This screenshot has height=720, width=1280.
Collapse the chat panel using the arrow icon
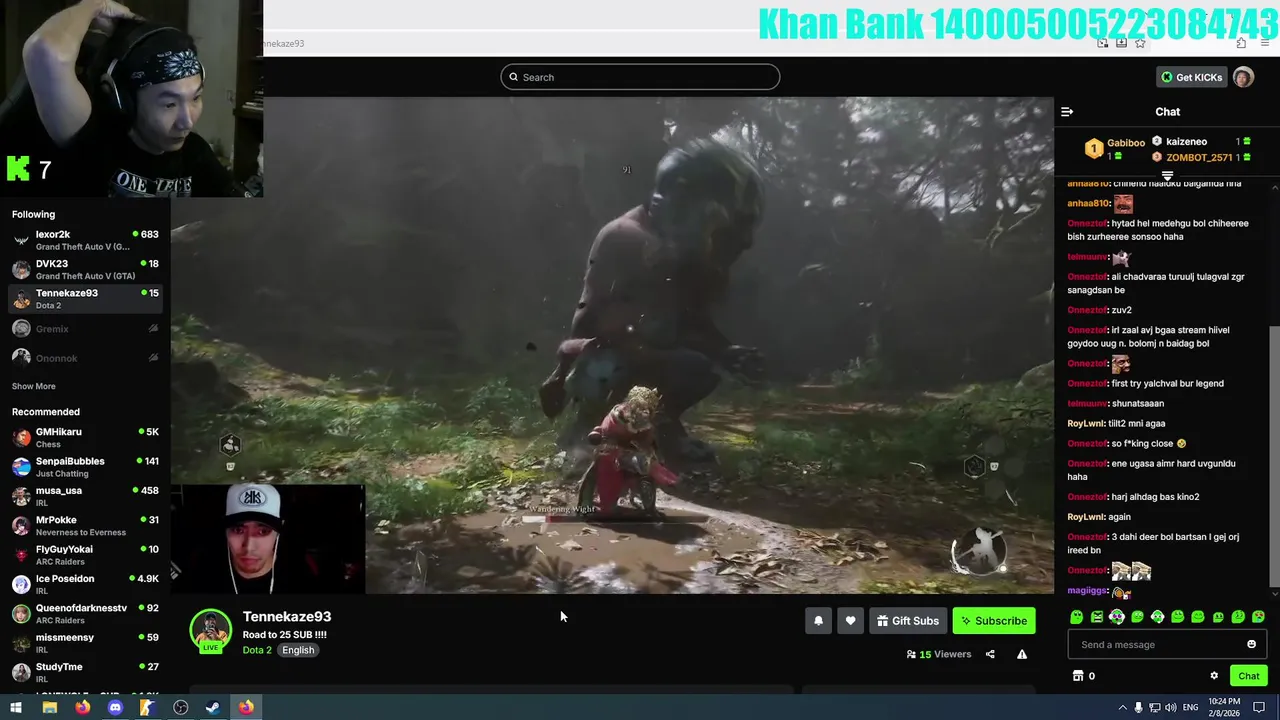point(1067,112)
